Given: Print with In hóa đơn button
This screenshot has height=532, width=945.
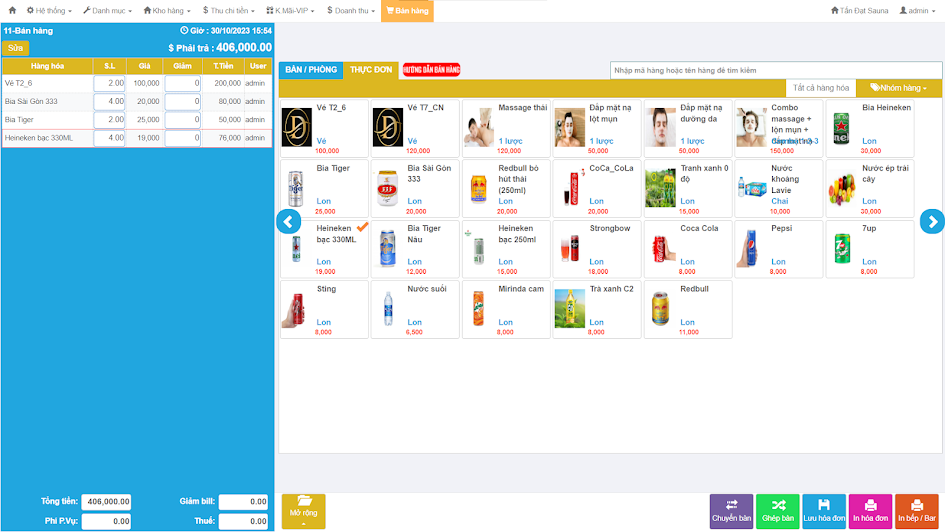Looking at the screenshot, I should coord(870,512).
